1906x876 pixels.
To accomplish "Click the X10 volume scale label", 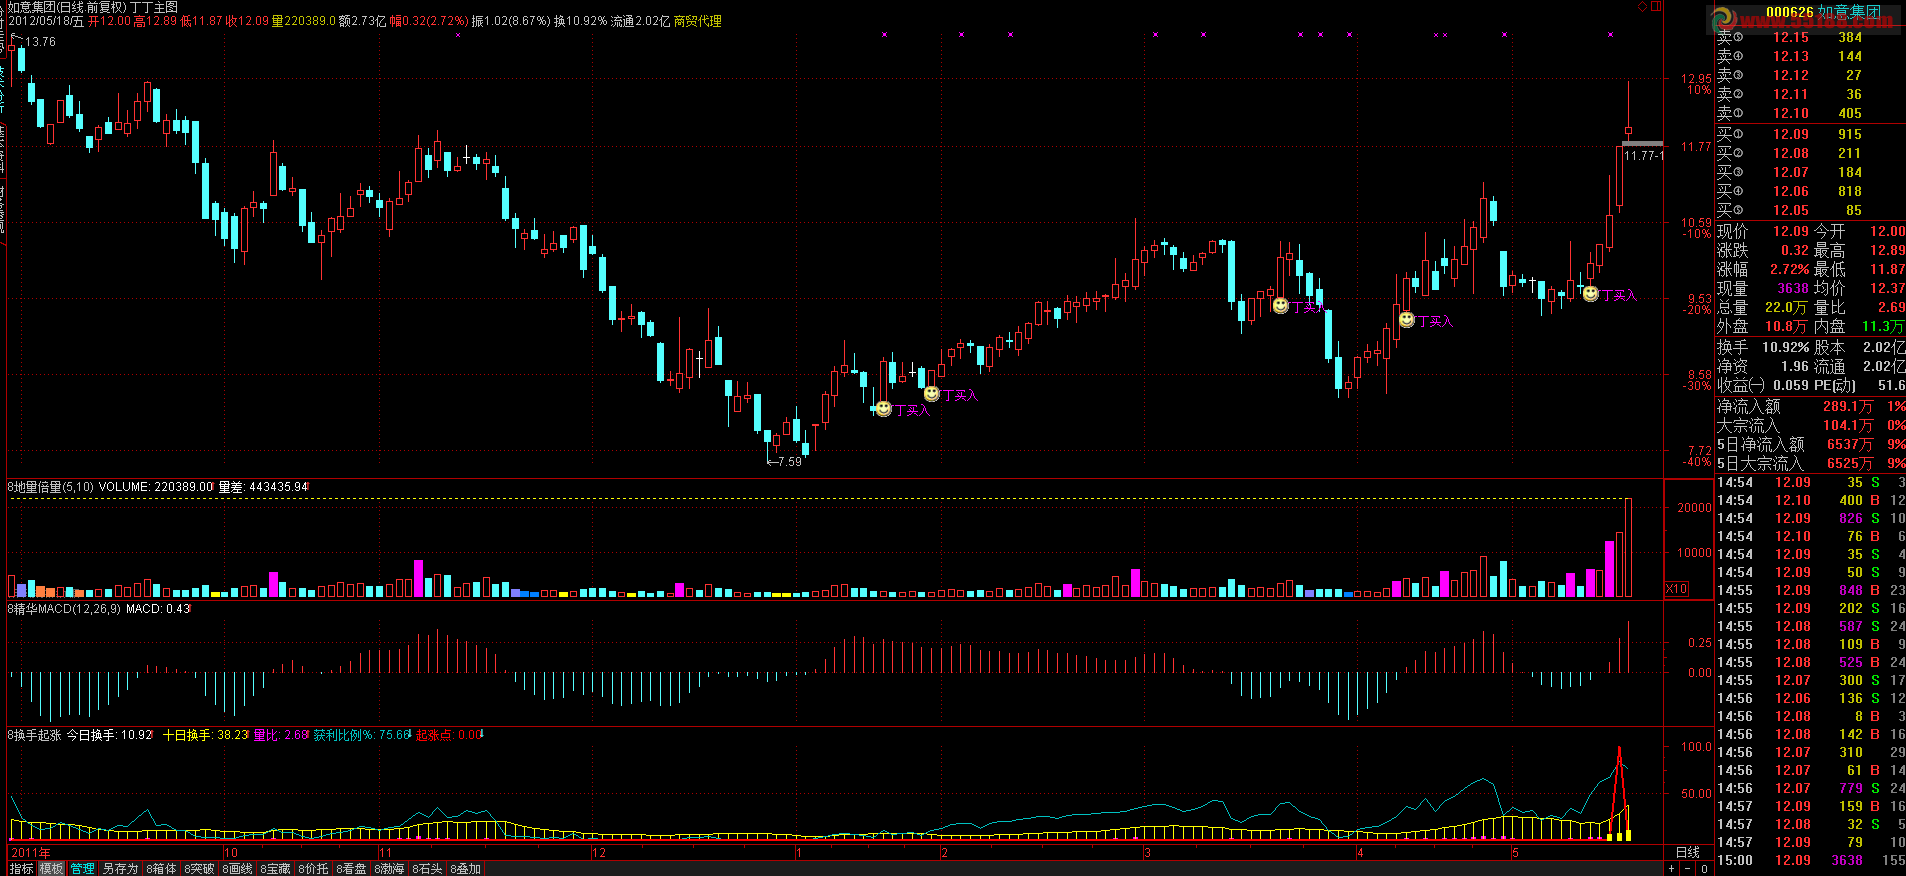I will [1677, 589].
